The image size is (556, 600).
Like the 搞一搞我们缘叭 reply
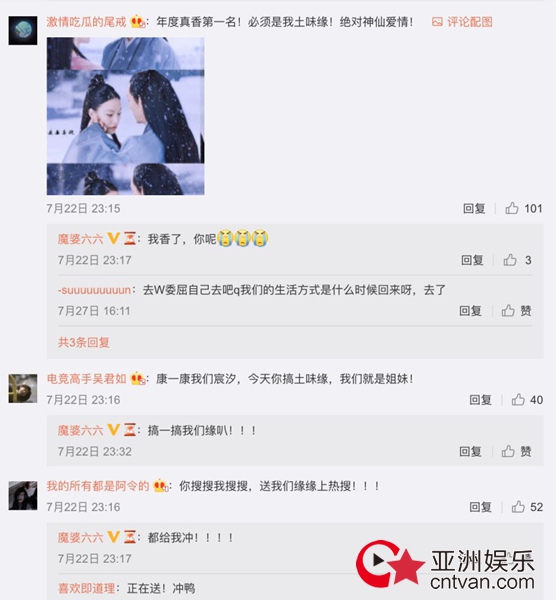pyautogui.click(x=508, y=452)
